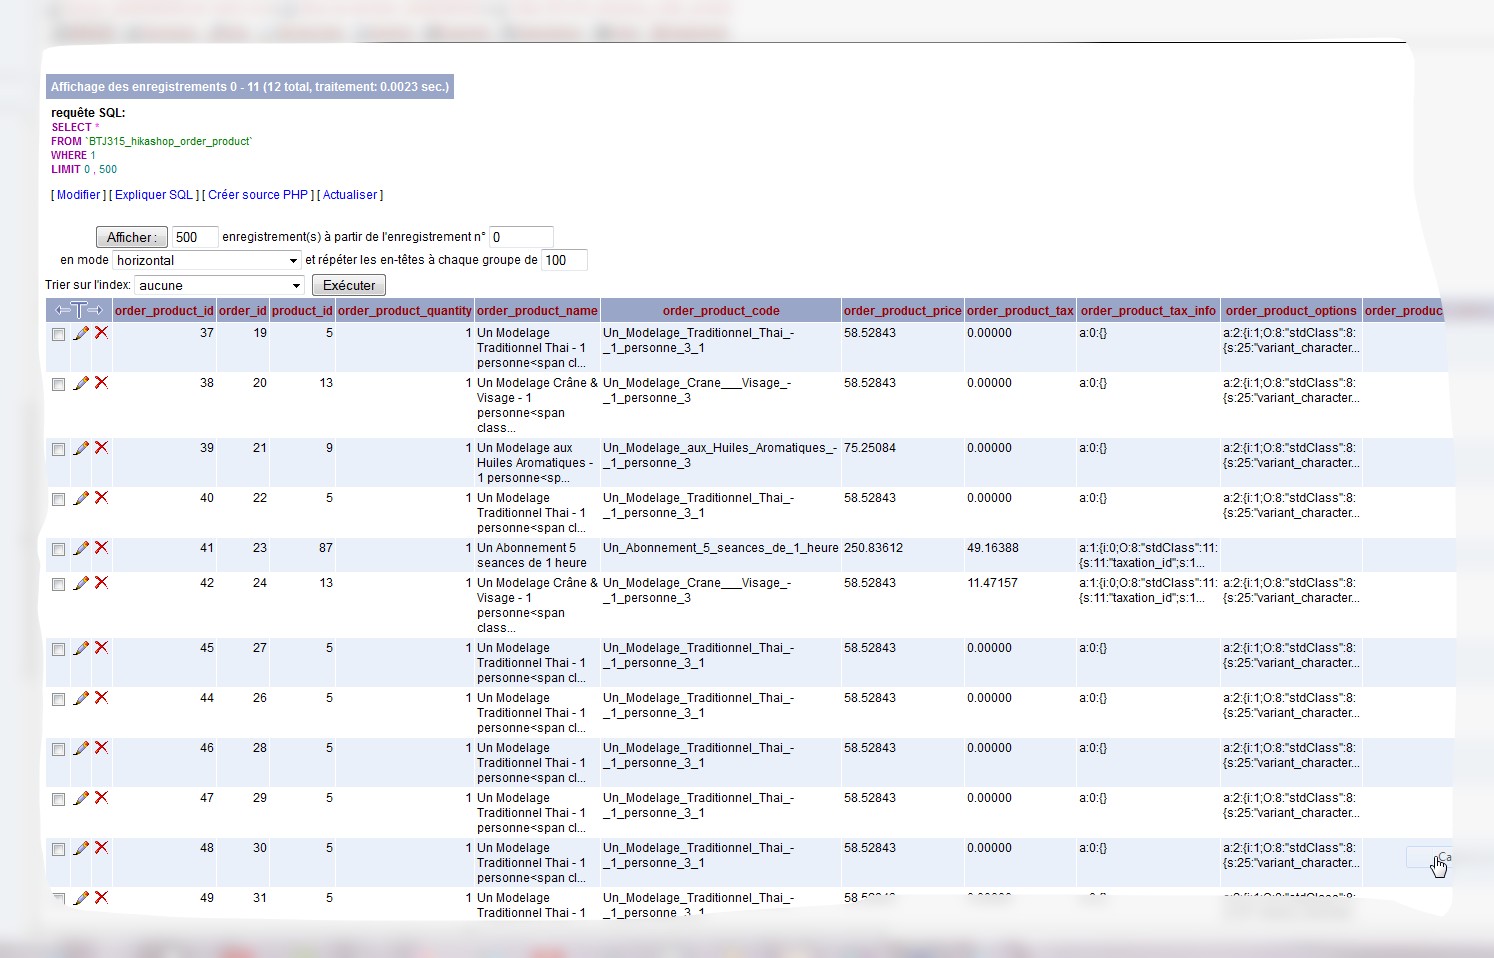Open the Créer source PHP link

click(258, 195)
